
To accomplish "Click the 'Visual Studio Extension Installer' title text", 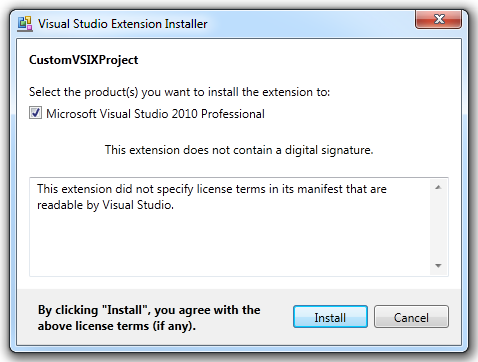I will [123, 24].
